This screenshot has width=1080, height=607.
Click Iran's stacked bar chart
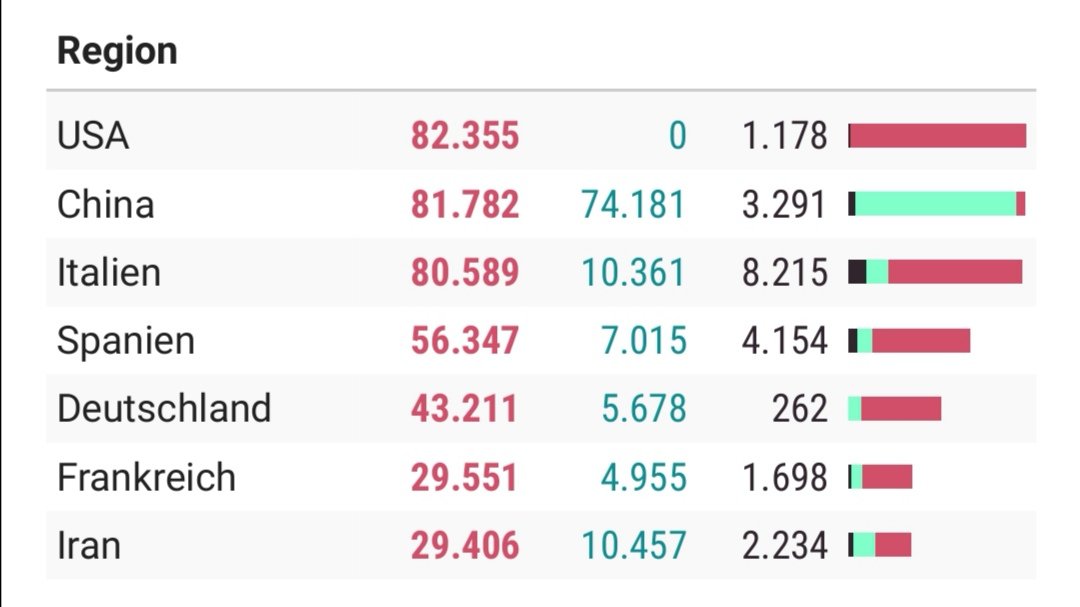pyautogui.click(x=880, y=545)
